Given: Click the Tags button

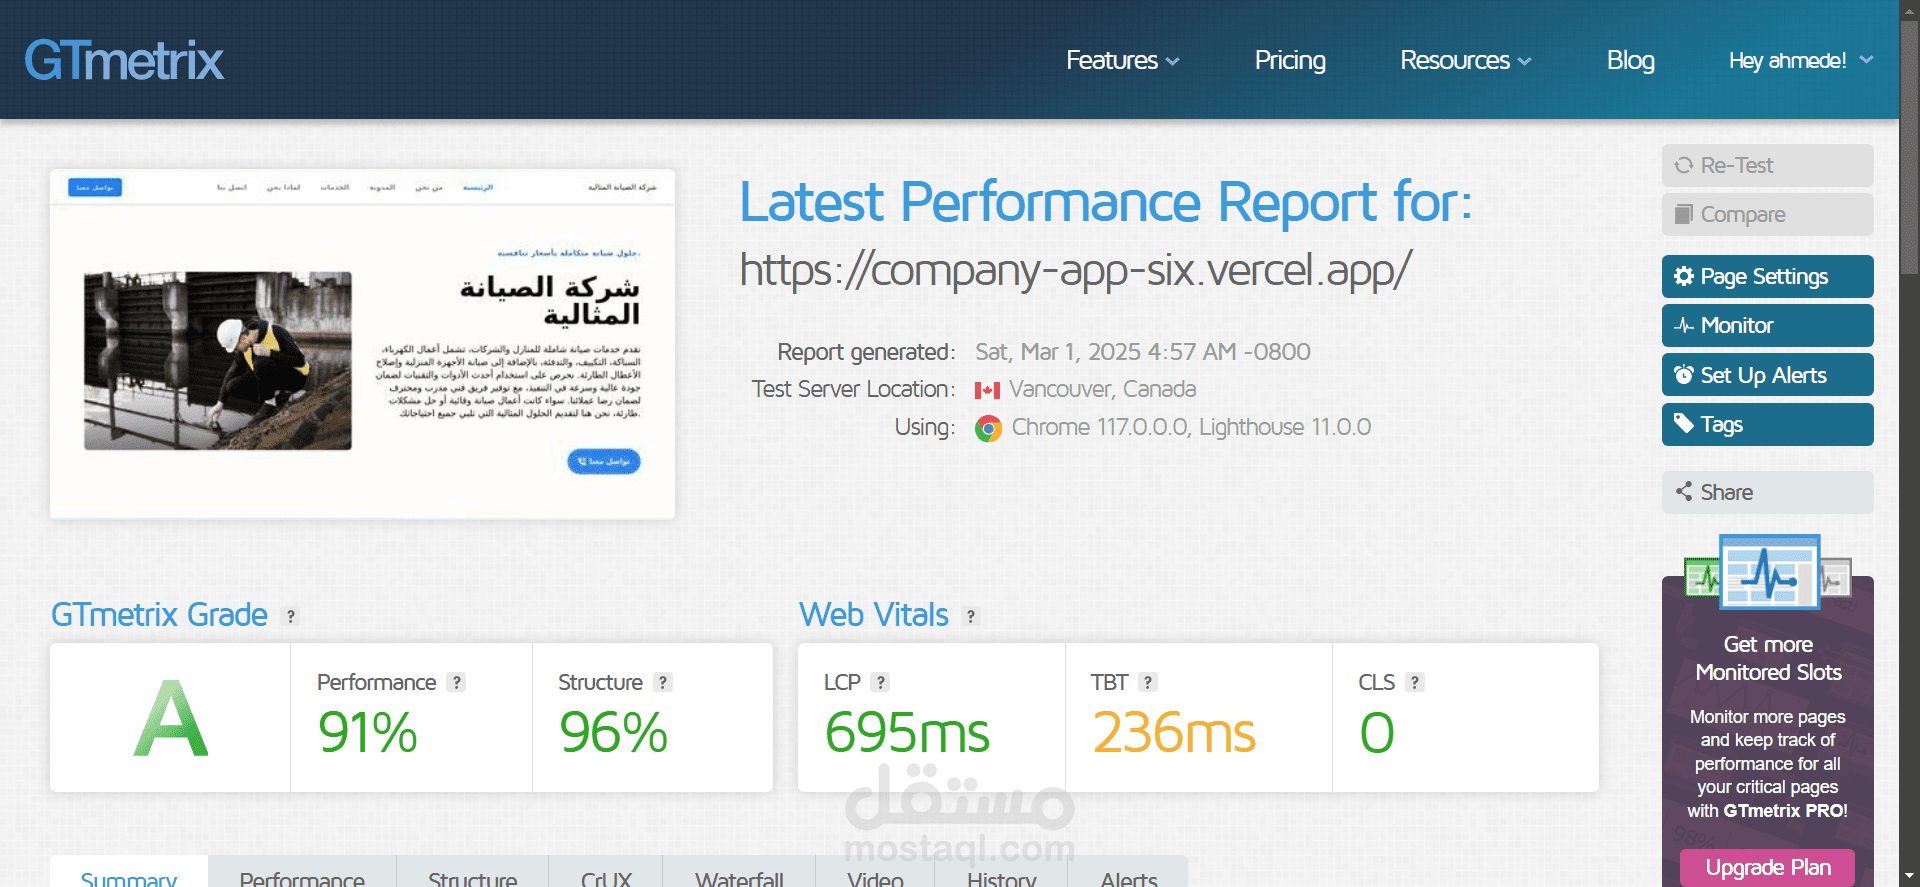Looking at the screenshot, I should (1767, 424).
